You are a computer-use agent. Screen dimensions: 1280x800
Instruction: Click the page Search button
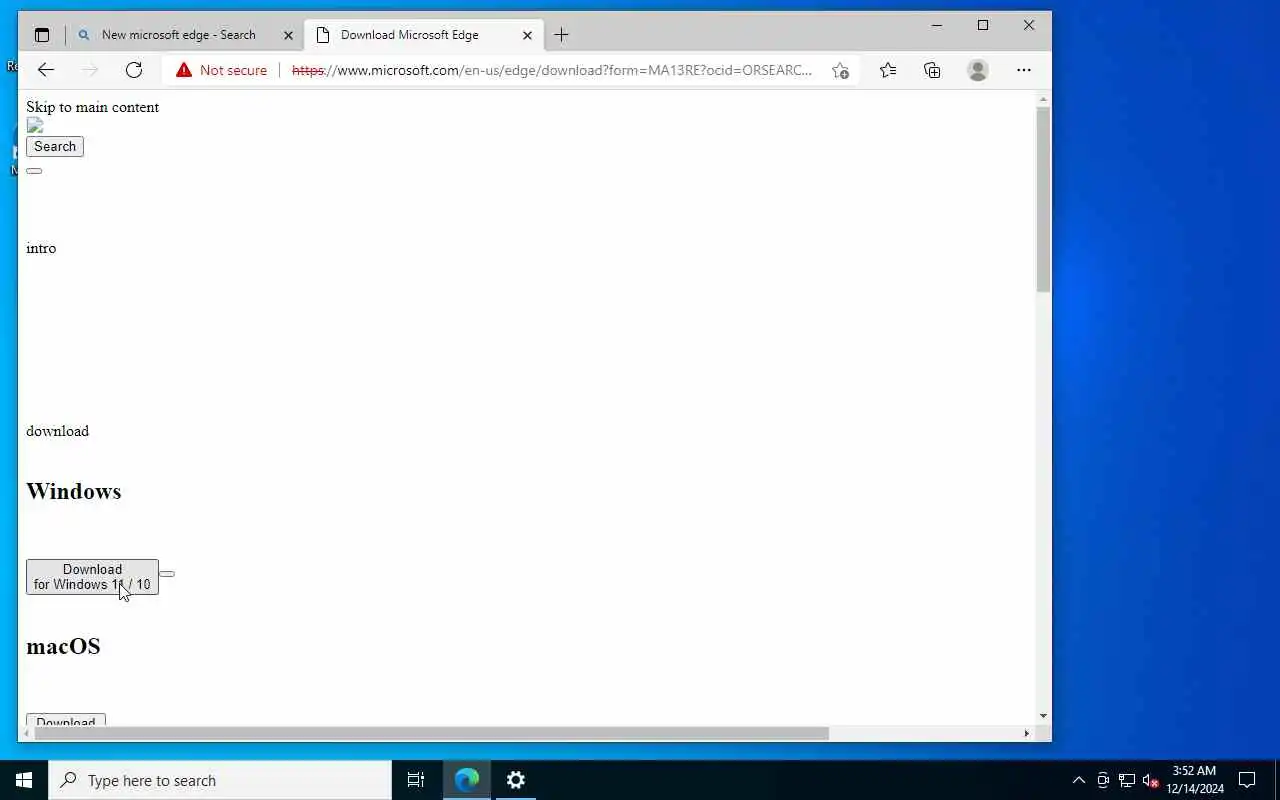(55, 146)
